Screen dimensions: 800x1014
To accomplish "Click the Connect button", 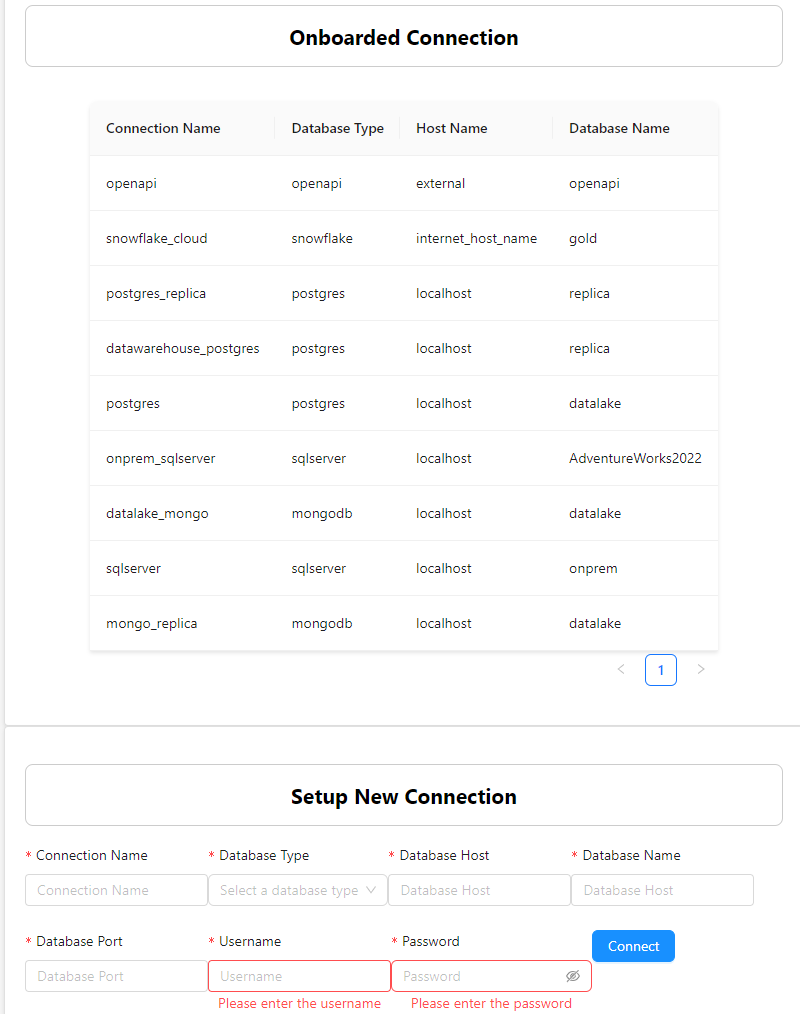I will [633, 946].
